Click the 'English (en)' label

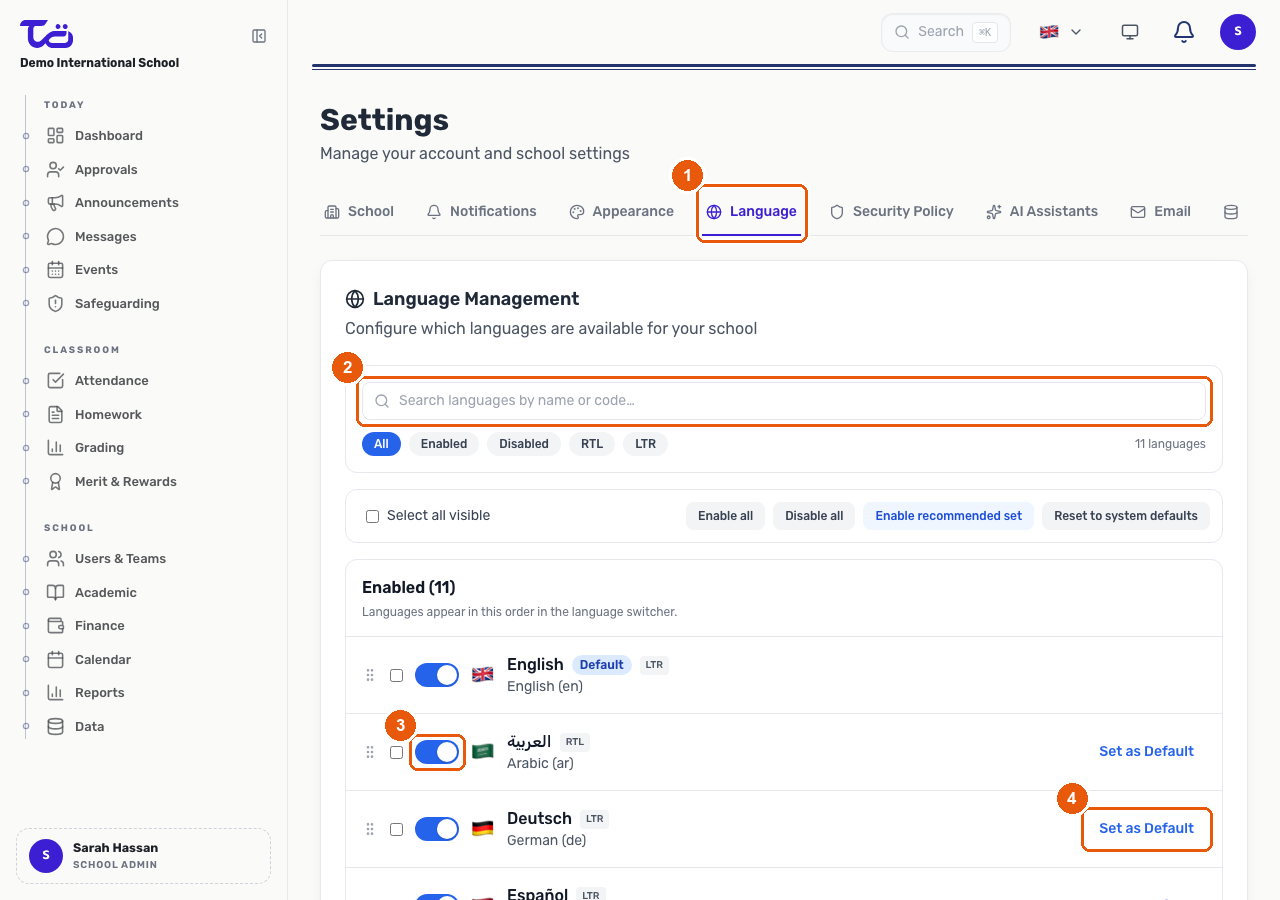tap(545, 687)
